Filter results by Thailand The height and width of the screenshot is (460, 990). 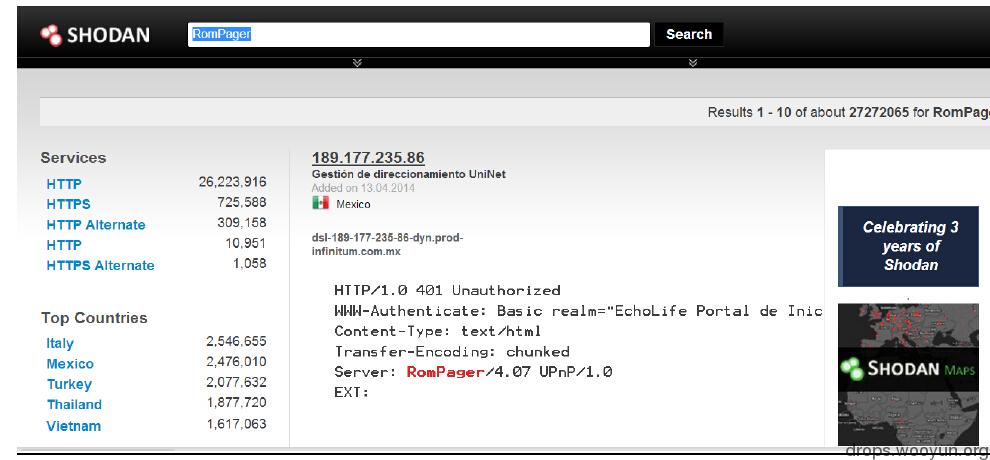[x=74, y=404]
